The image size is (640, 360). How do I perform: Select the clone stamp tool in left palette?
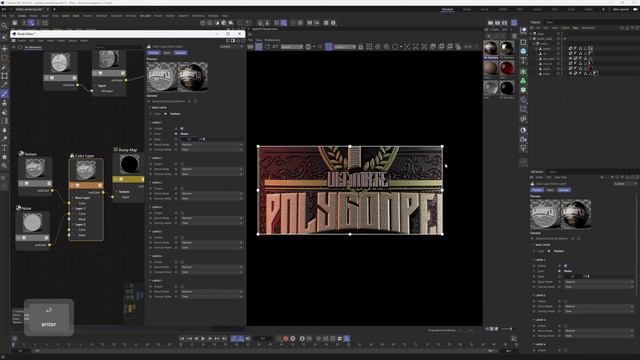[4, 103]
